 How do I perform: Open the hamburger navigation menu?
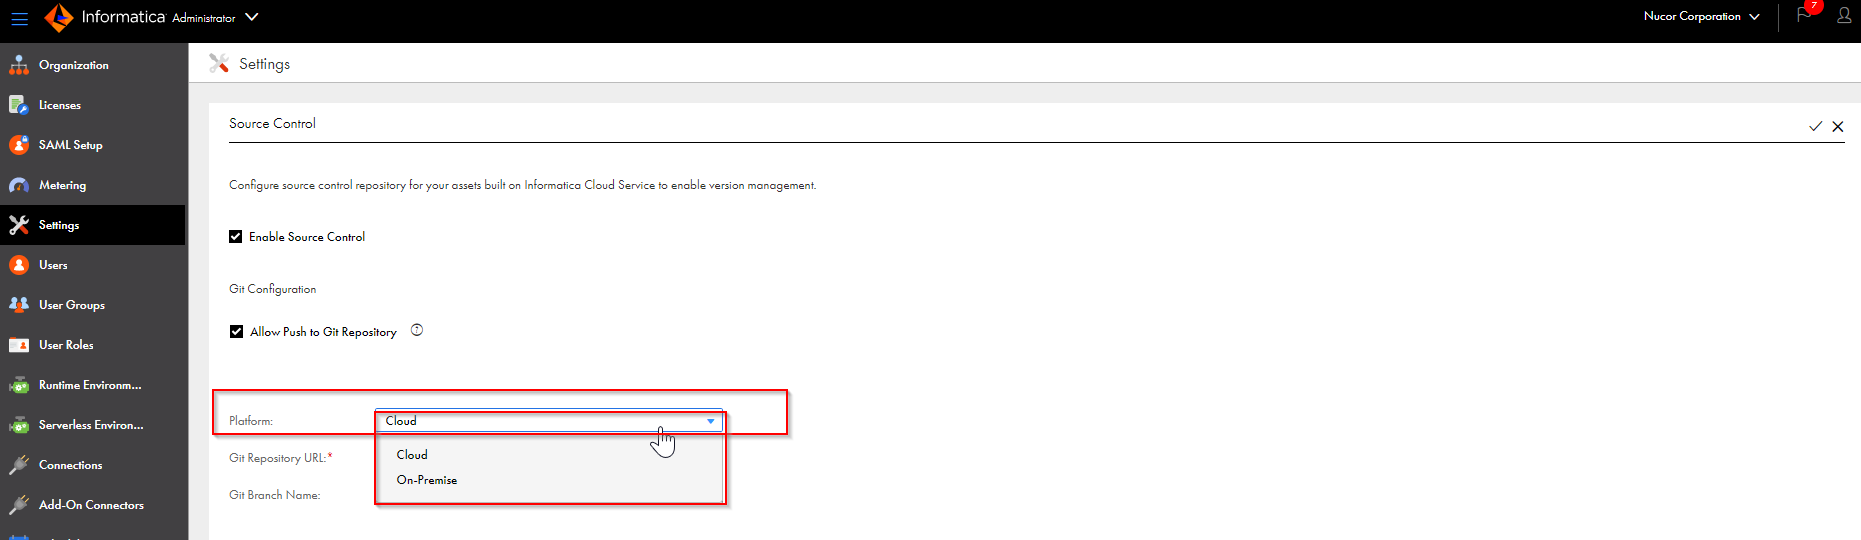(x=19, y=18)
